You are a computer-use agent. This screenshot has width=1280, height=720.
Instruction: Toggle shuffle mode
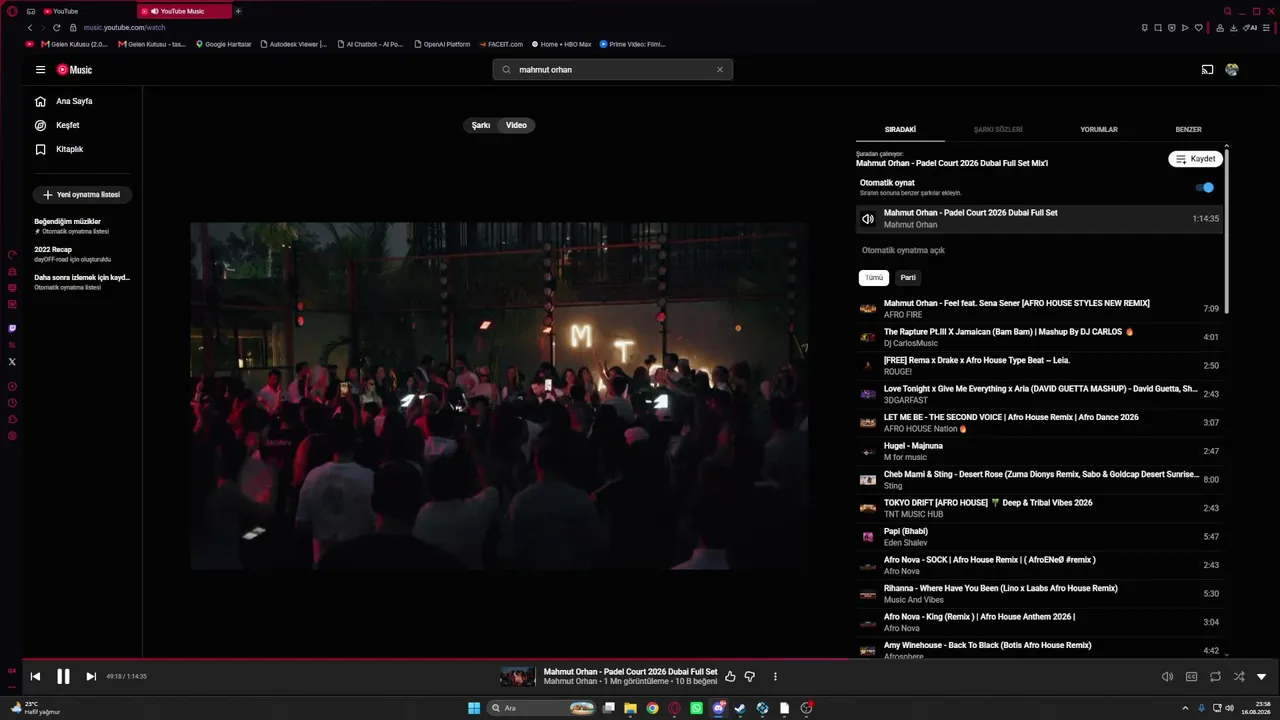(x=1239, y=677)
